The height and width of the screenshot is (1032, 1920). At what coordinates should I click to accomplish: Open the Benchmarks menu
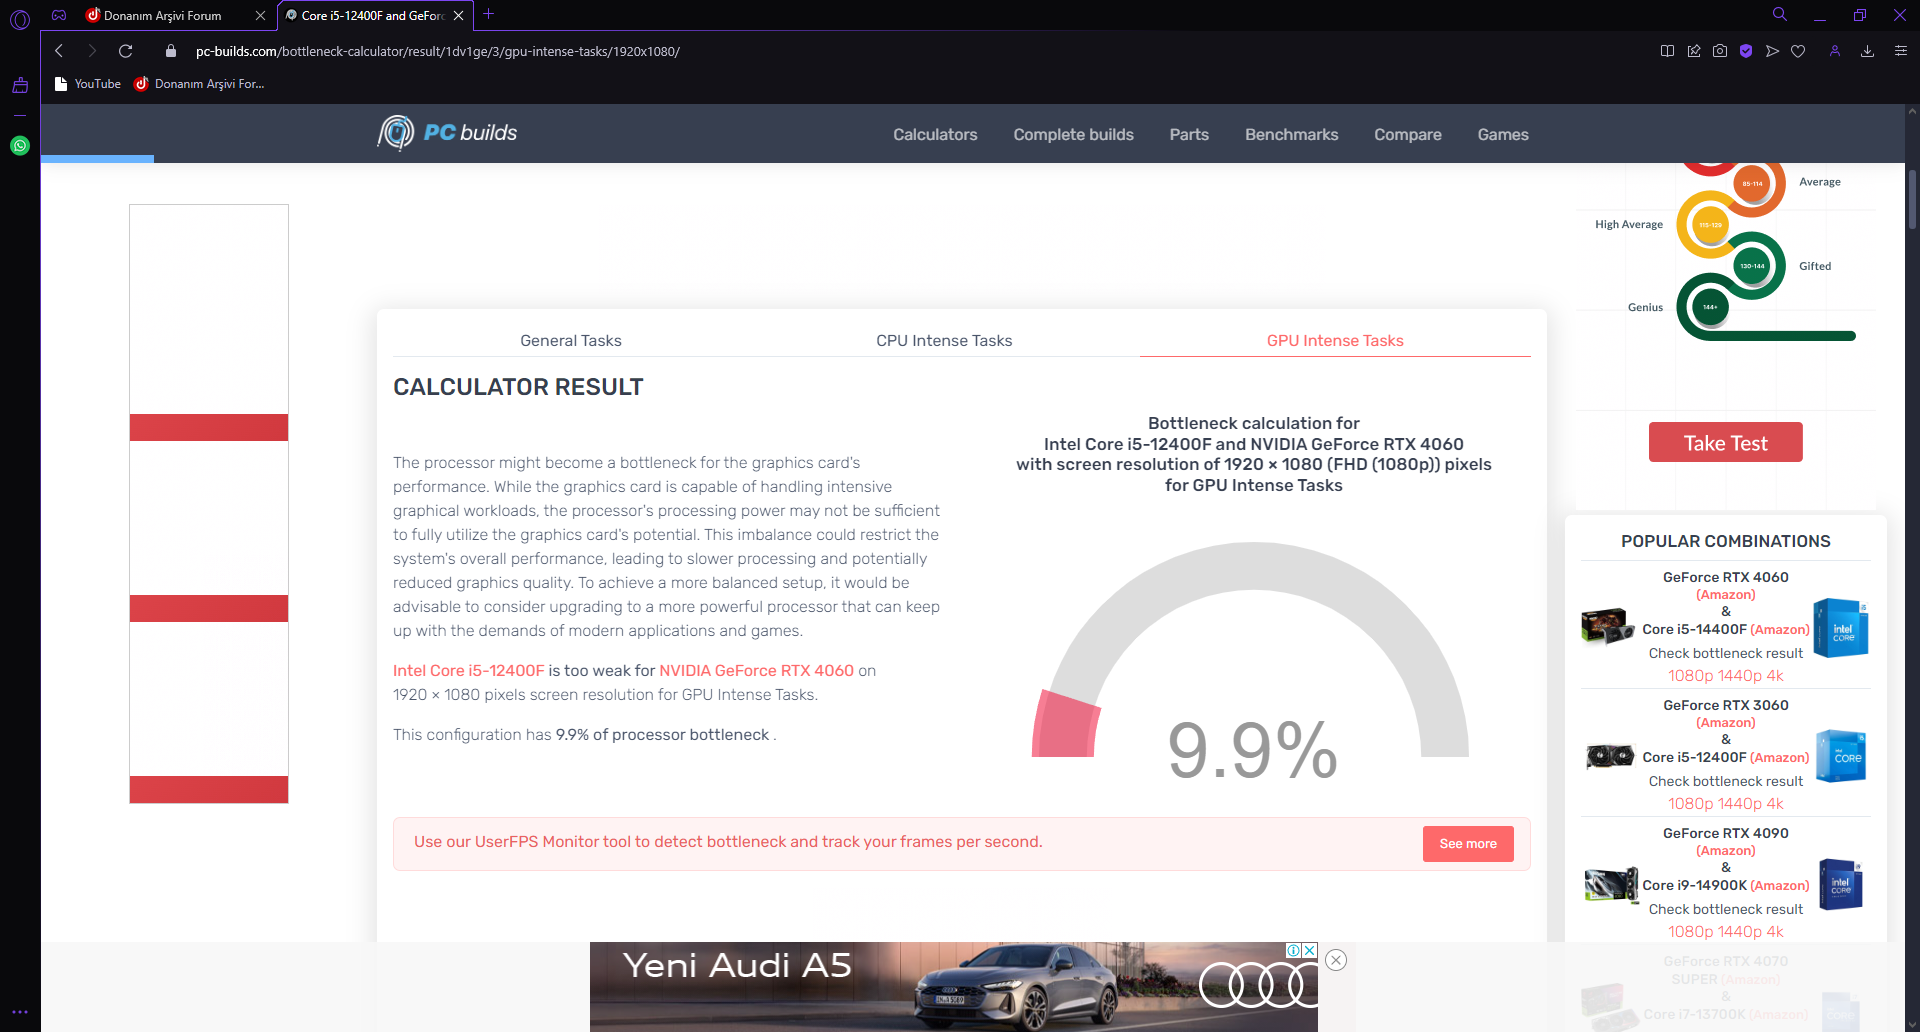1291,135
